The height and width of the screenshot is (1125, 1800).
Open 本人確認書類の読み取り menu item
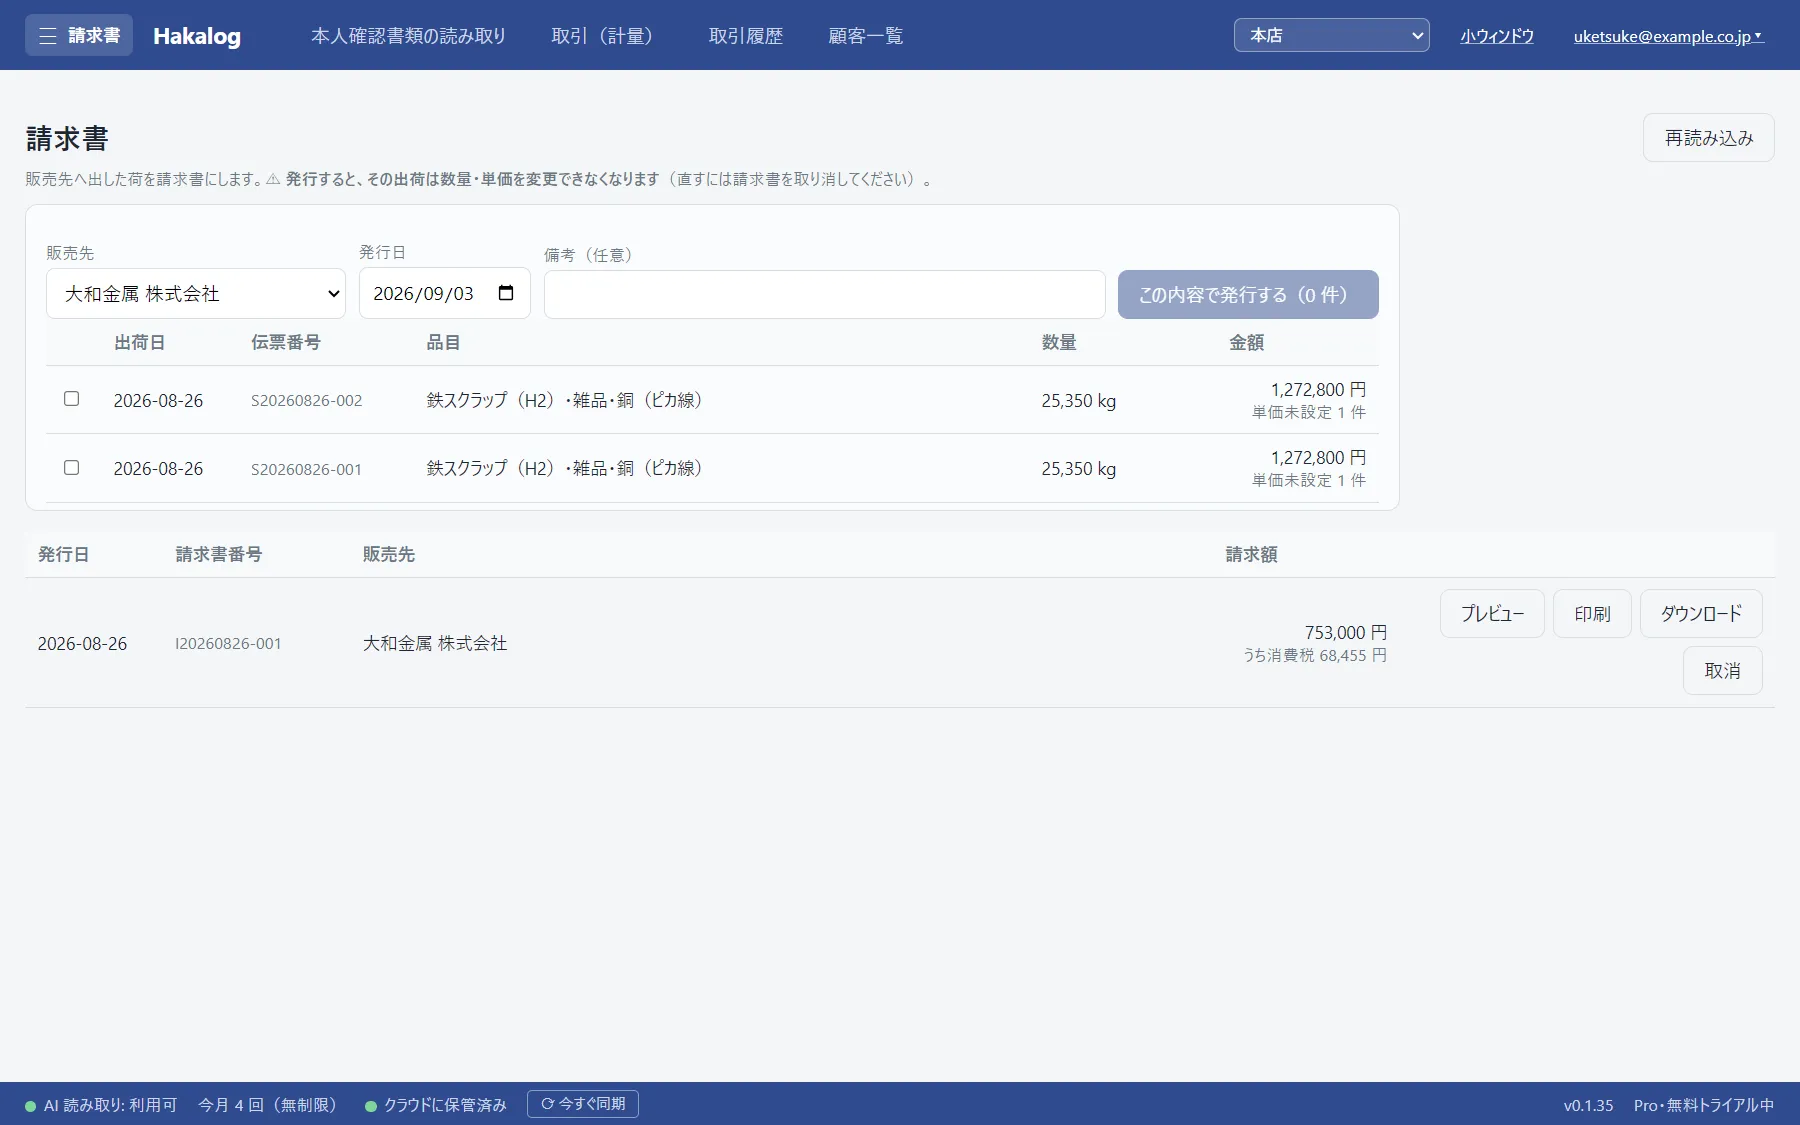[x=408, y=36]
